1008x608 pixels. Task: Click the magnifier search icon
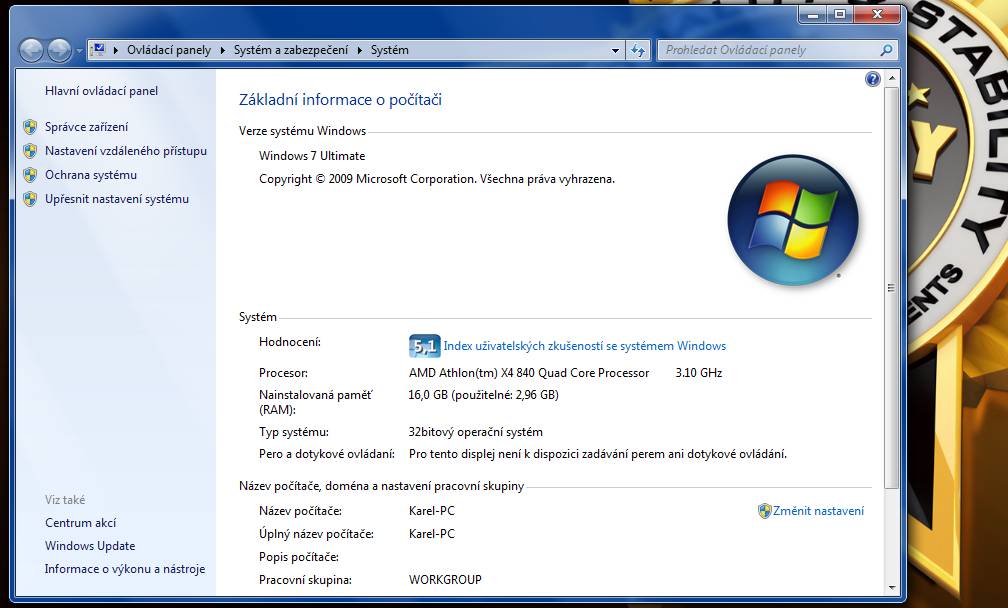(887, 49)
